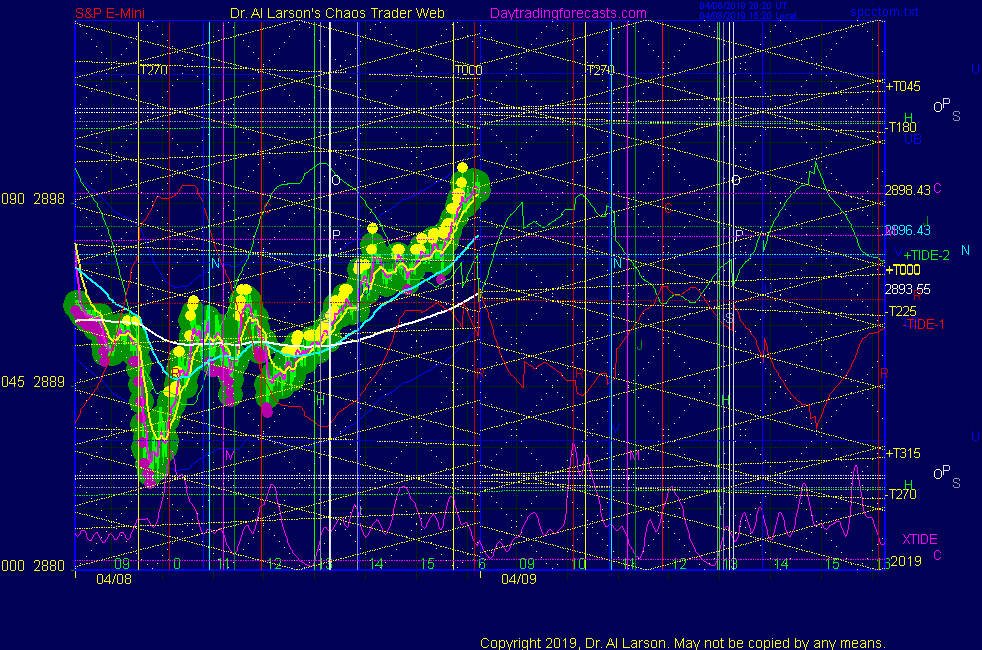Click the yellow '2019' year label
This screenshot has width=982, height=650.
[906, 561]
